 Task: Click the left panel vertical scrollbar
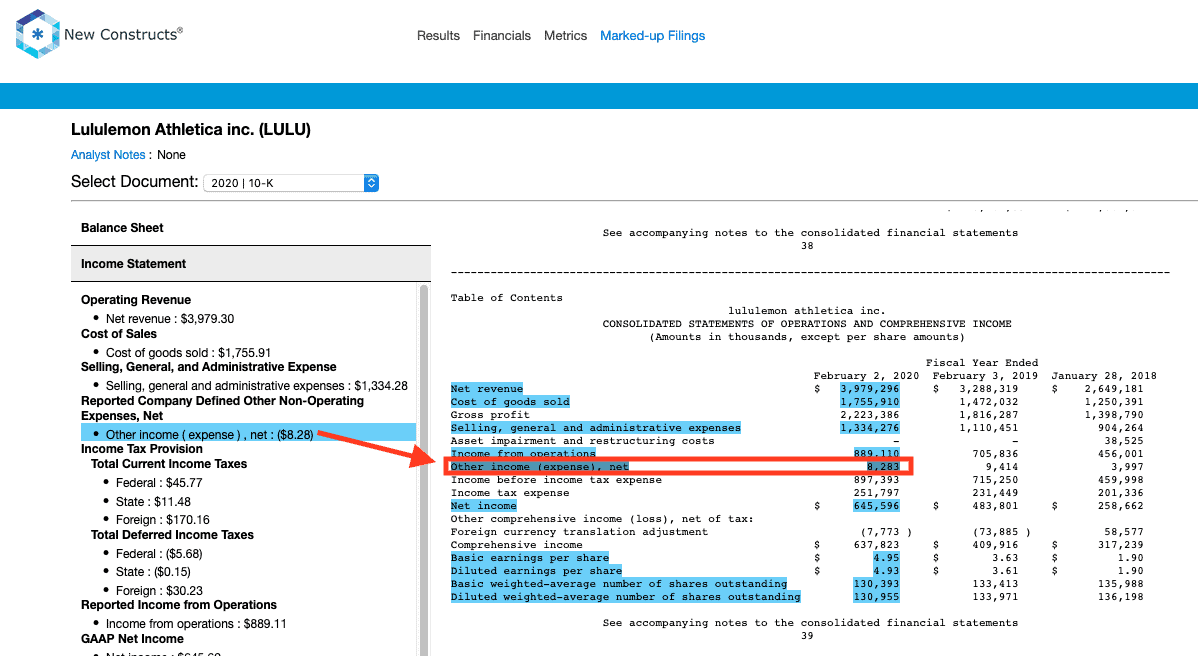pyautogui.click(x=424, y=470)
